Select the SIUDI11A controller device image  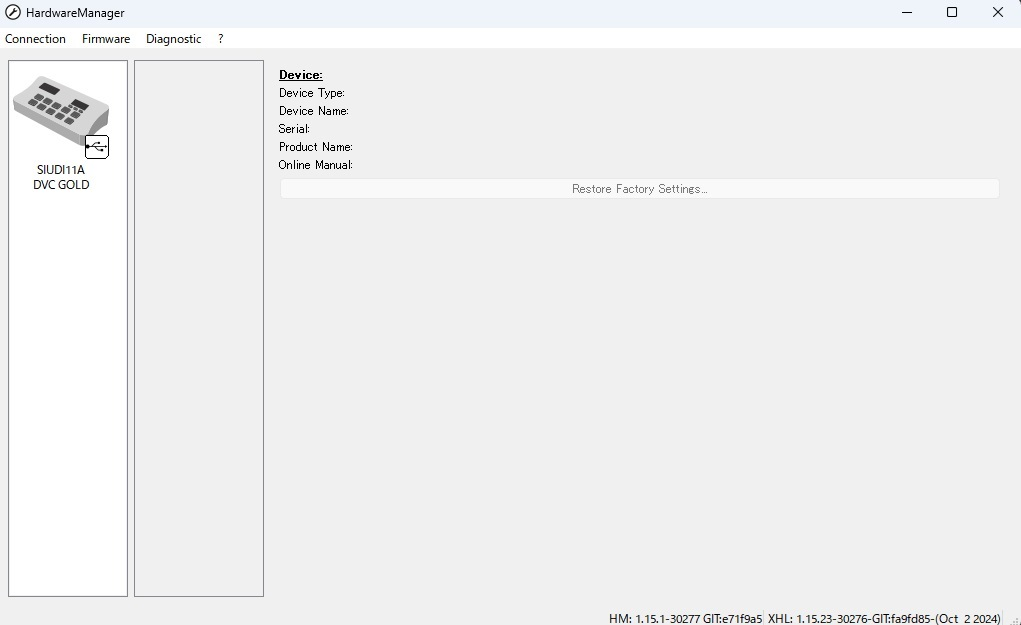click(x=58, y=108)
